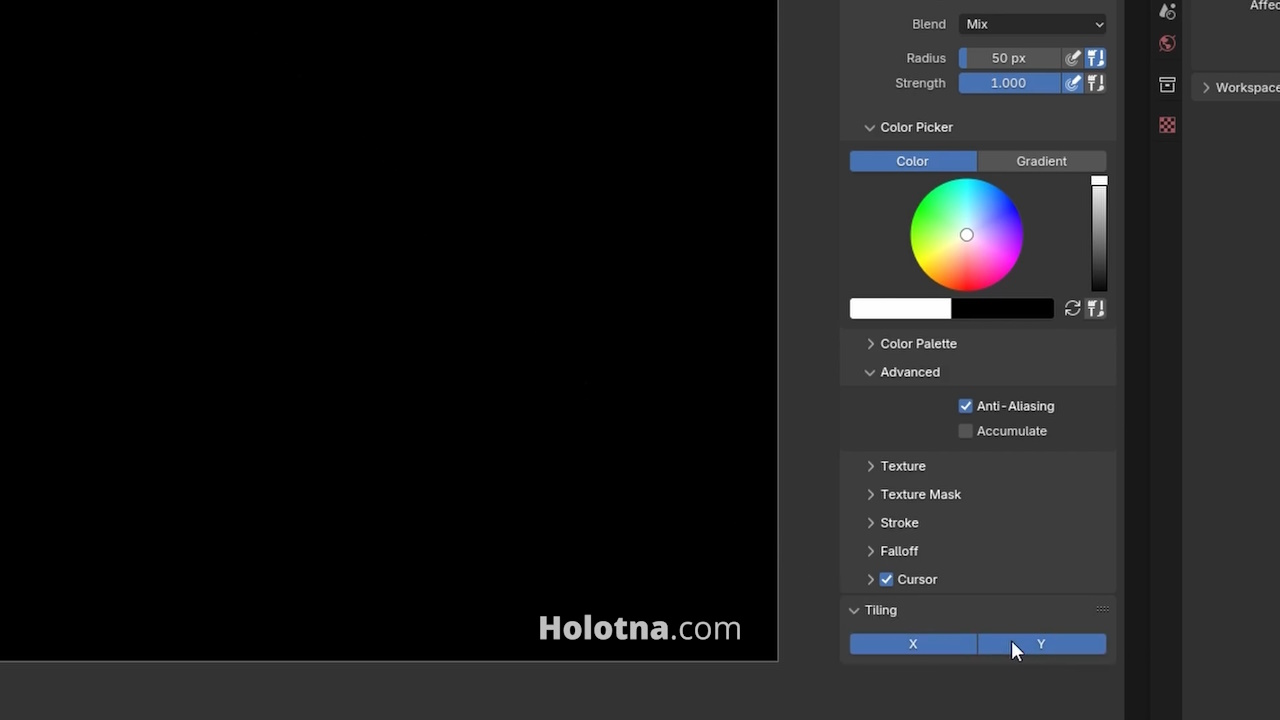The image size is (1280, 720).
Task: Switch to the Gradient tab
Action: pyautogui.click(x=1042, y=161)
